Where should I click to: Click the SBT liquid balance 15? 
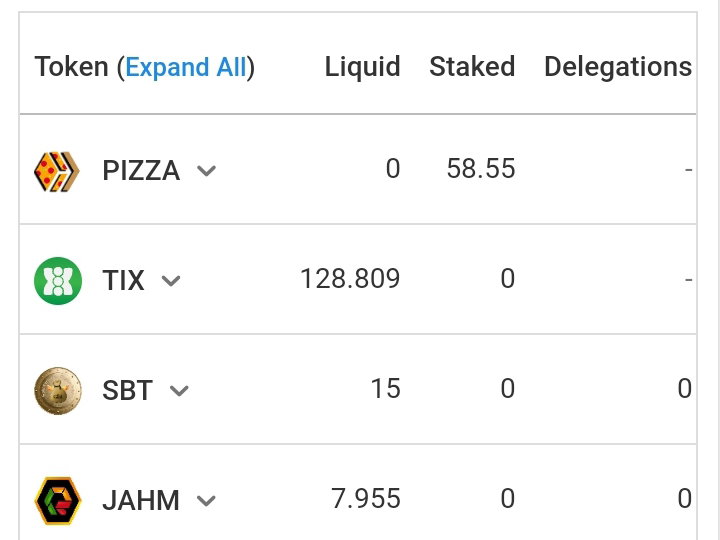[386, 388]
